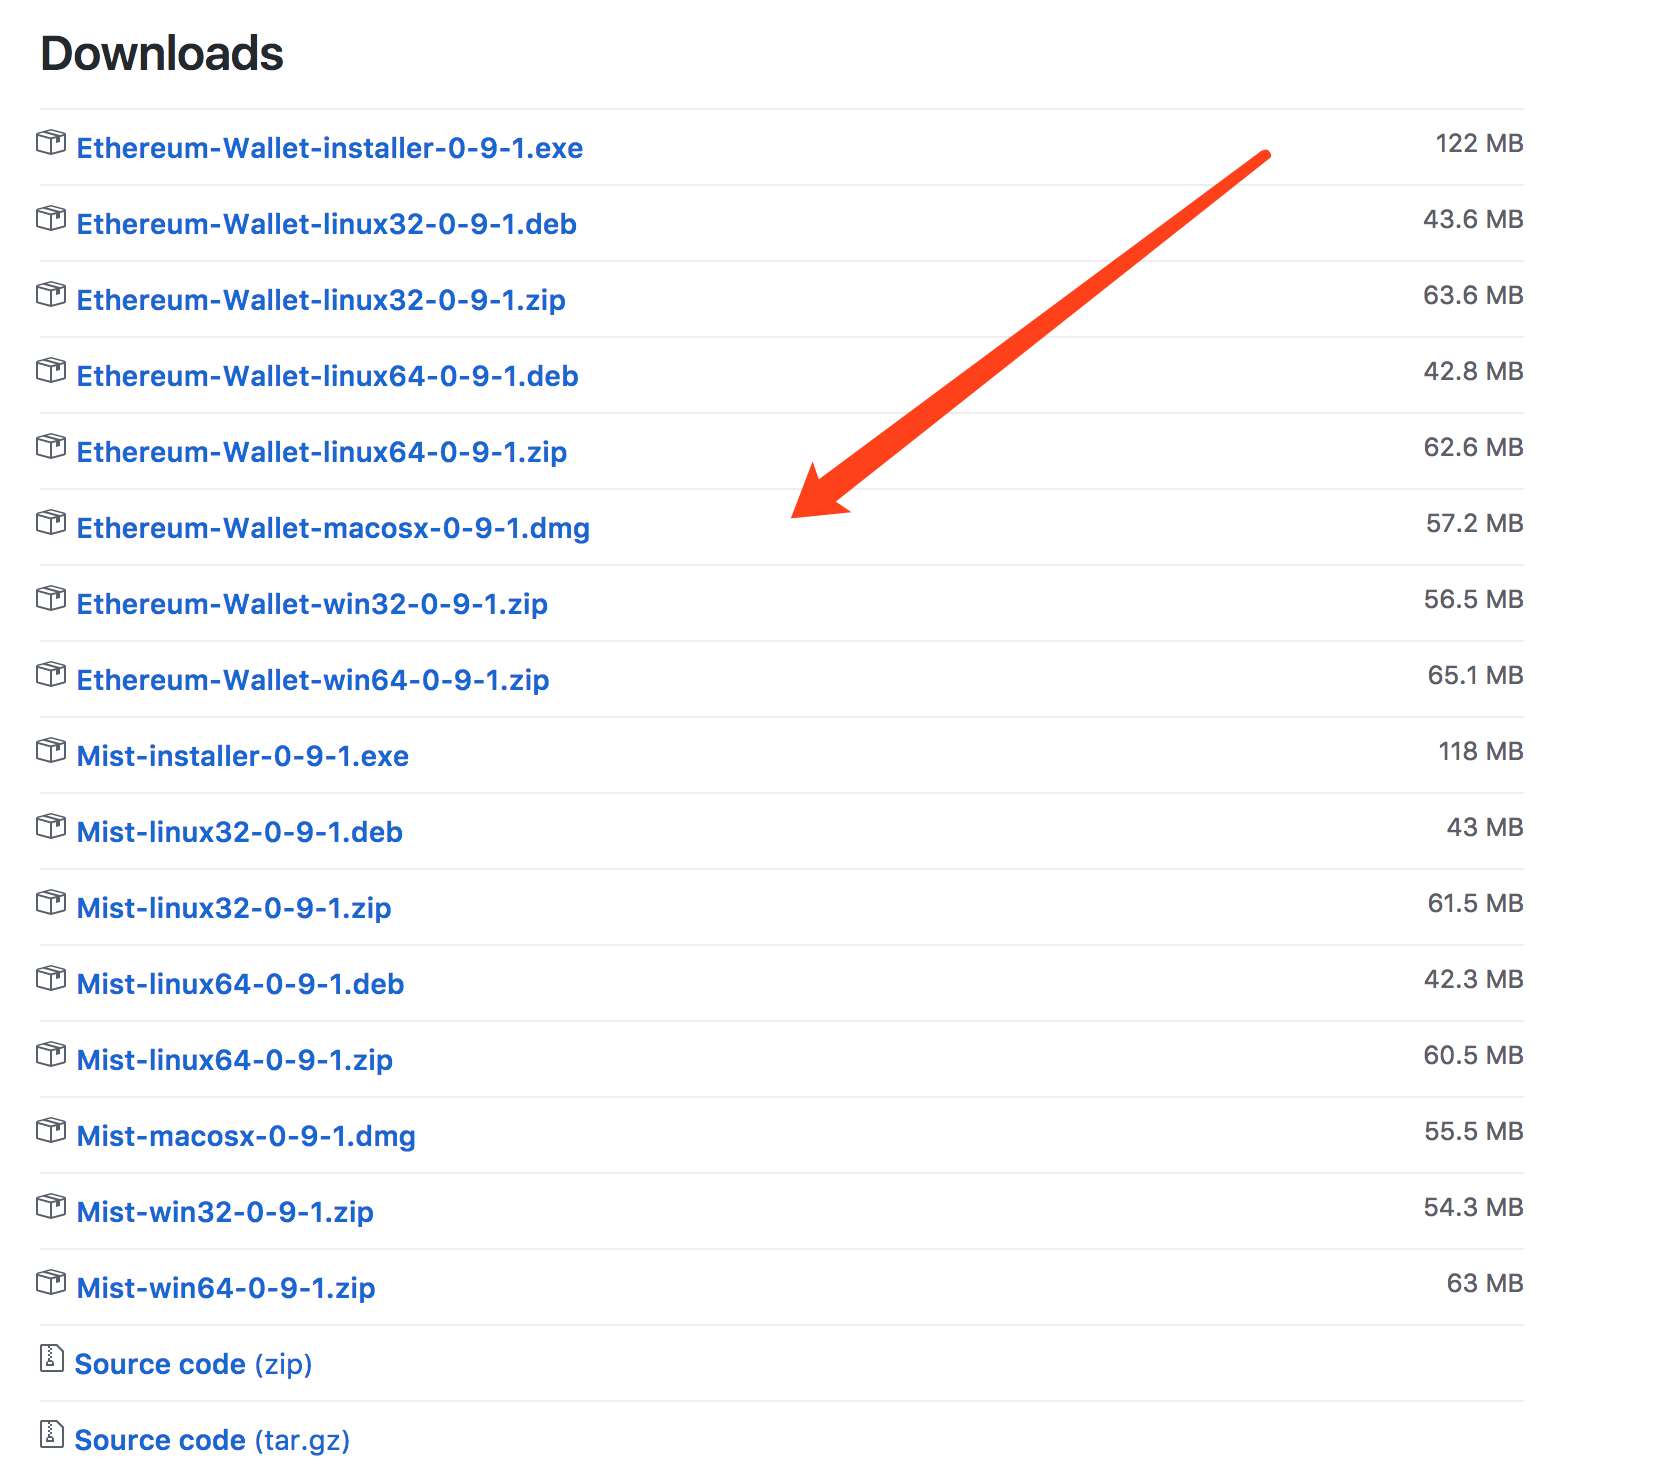Click package icon beside Ethereum-Wallet-macosx-0-9-1.dmg
1656x1476 pixels.
(51, 522)
